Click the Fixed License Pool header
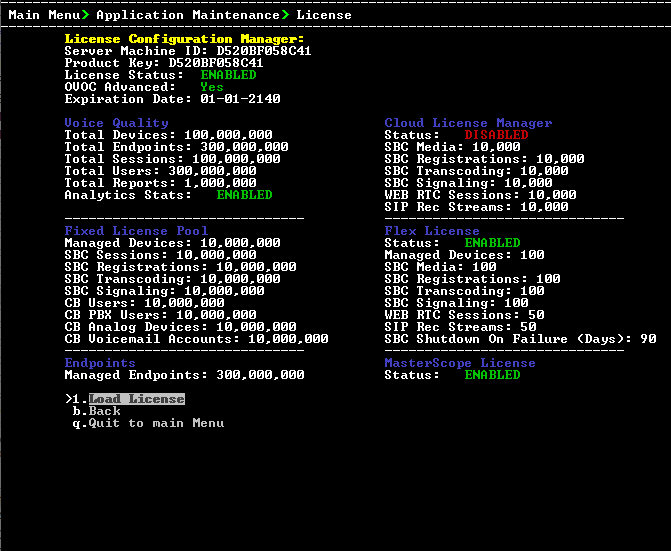The width and height of the screenshot is (671, 551). click(x=136, y=231)
